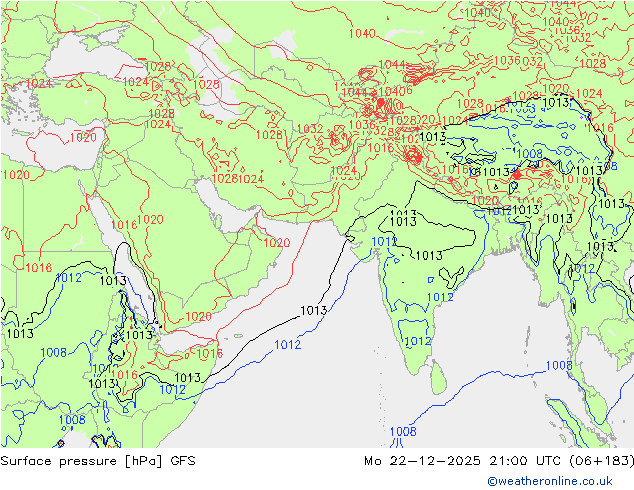Select the blue 1012 label over Arabian Sea
634x490 pixels.
pos(287,345)
